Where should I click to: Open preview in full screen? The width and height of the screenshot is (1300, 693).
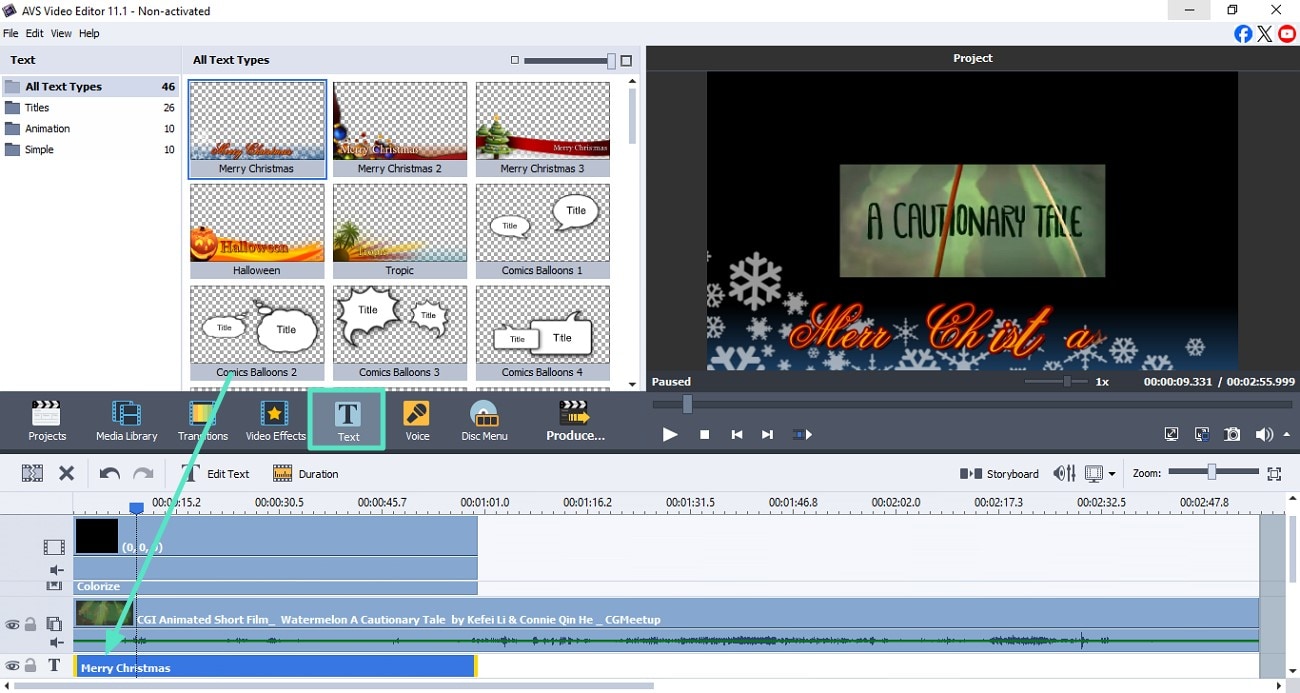click(1171, 434)
